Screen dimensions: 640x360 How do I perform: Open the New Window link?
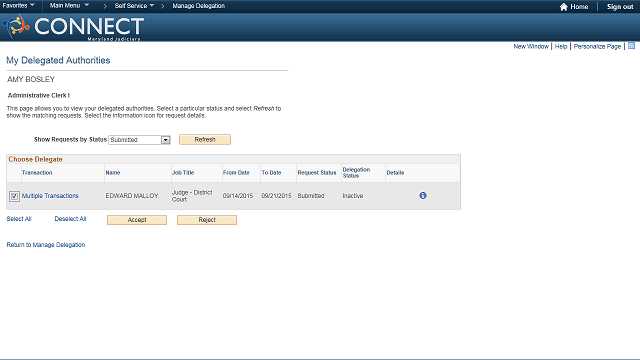(531, 47)
